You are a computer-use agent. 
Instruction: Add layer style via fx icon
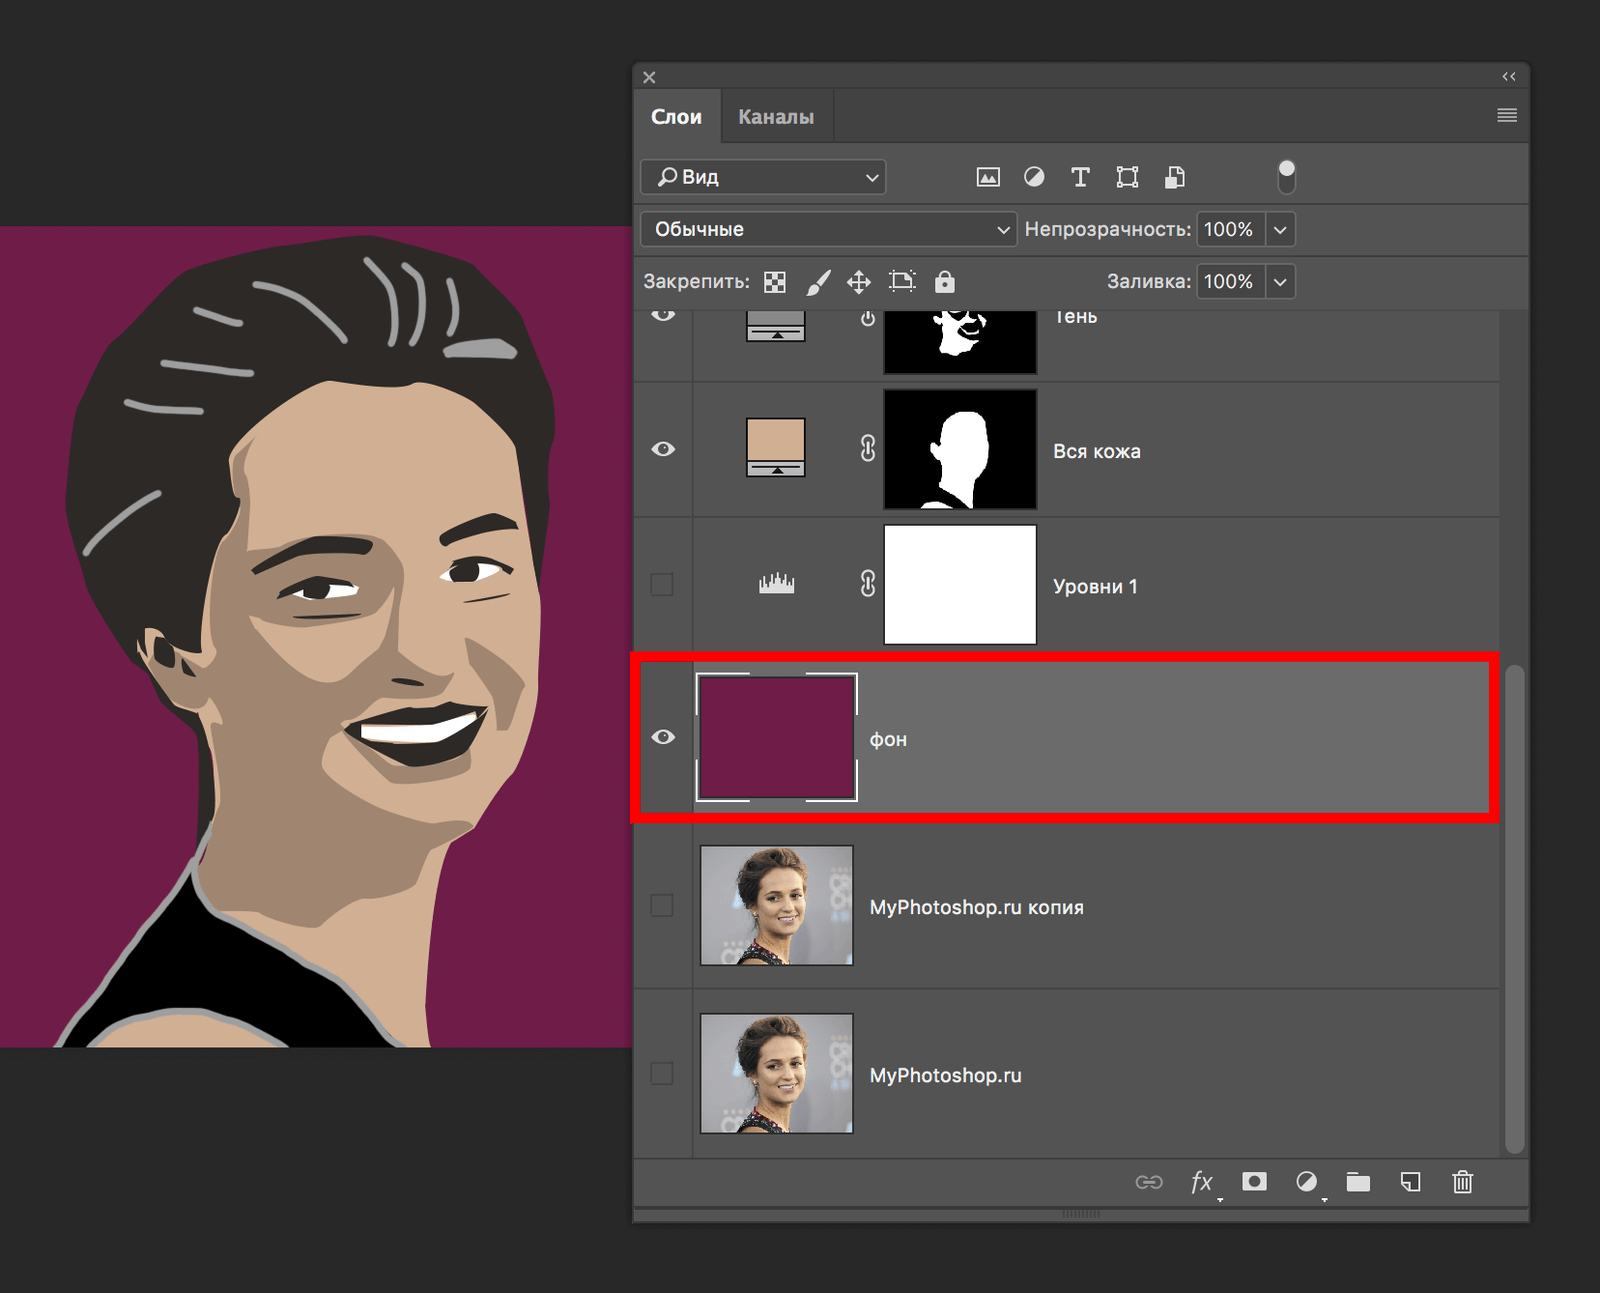[x=1202, y=1182]
